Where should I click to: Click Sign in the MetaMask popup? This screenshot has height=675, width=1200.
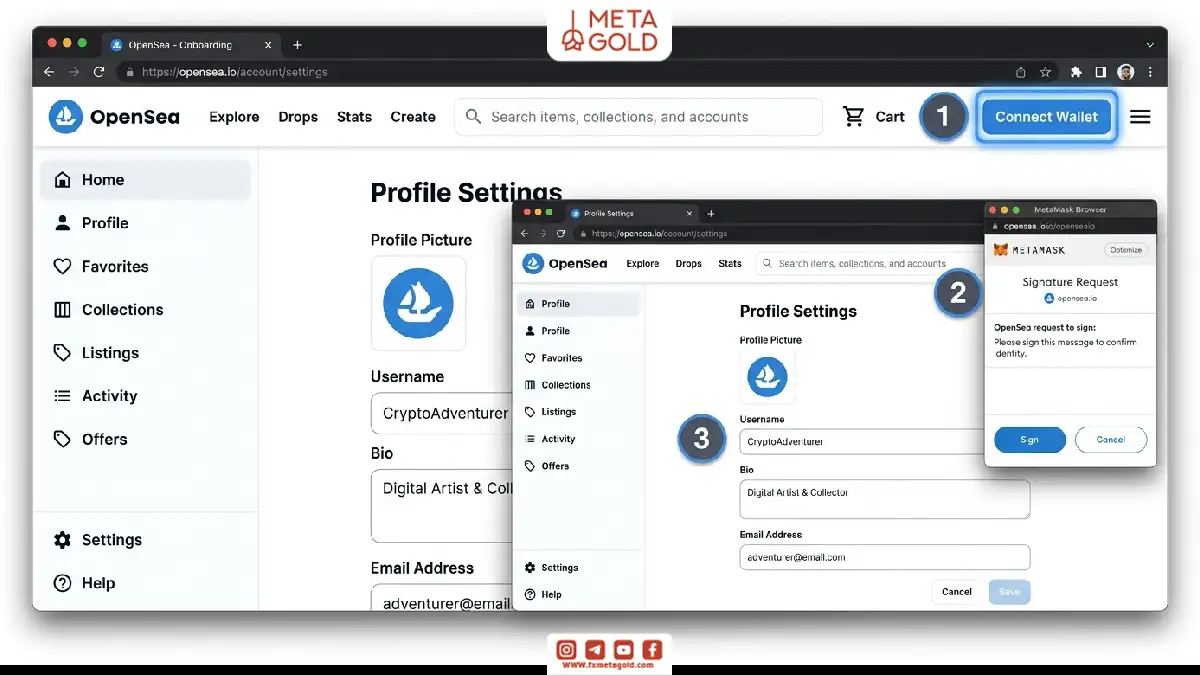pos(1030,440)
